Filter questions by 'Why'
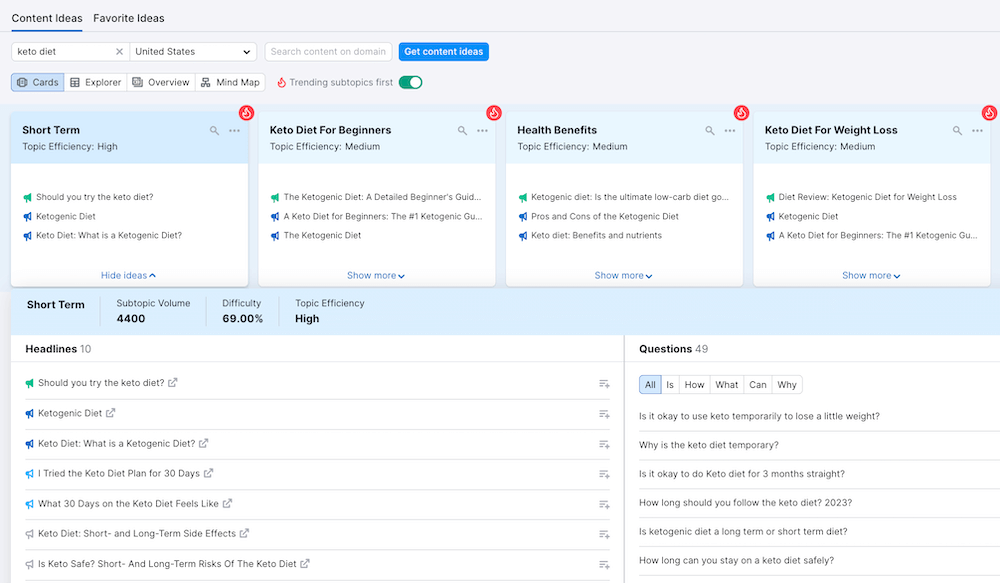The width and height of the screenshot is (1000, 583). (x=787, y=385)
